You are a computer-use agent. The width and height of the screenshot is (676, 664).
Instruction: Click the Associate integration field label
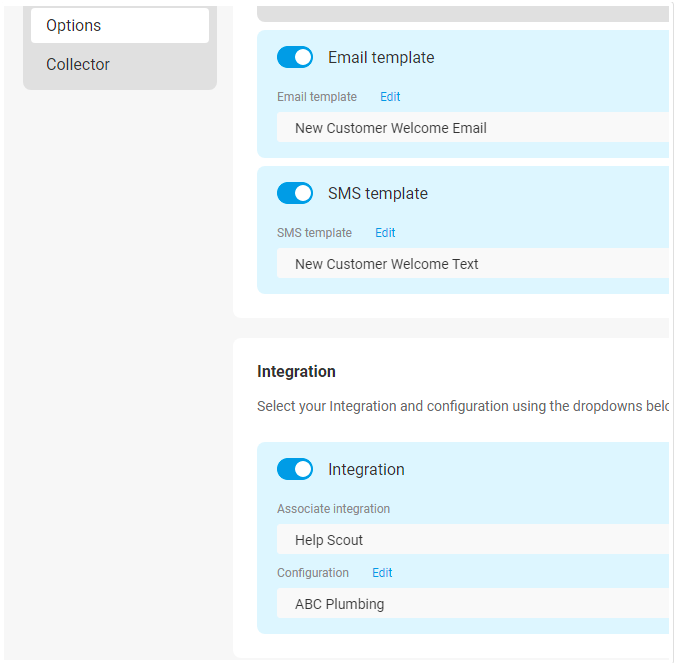[333, 509]
